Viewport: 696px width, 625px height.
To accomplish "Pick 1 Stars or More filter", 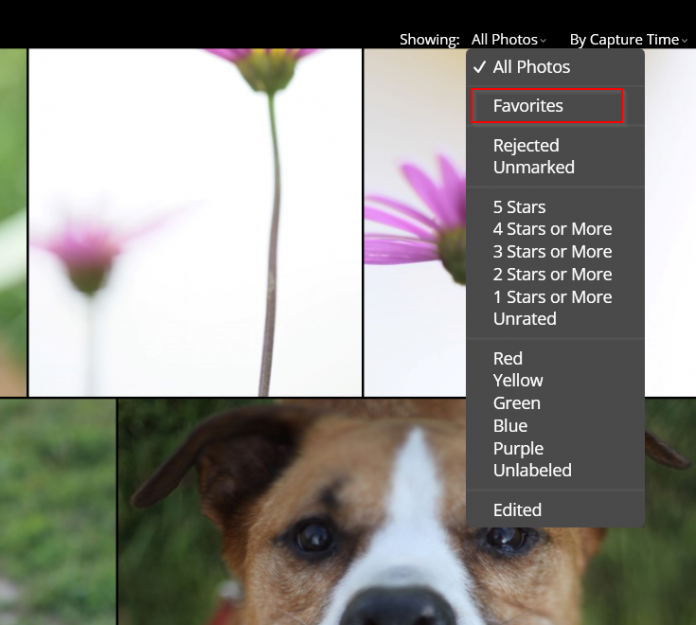I will click(552, 297).
